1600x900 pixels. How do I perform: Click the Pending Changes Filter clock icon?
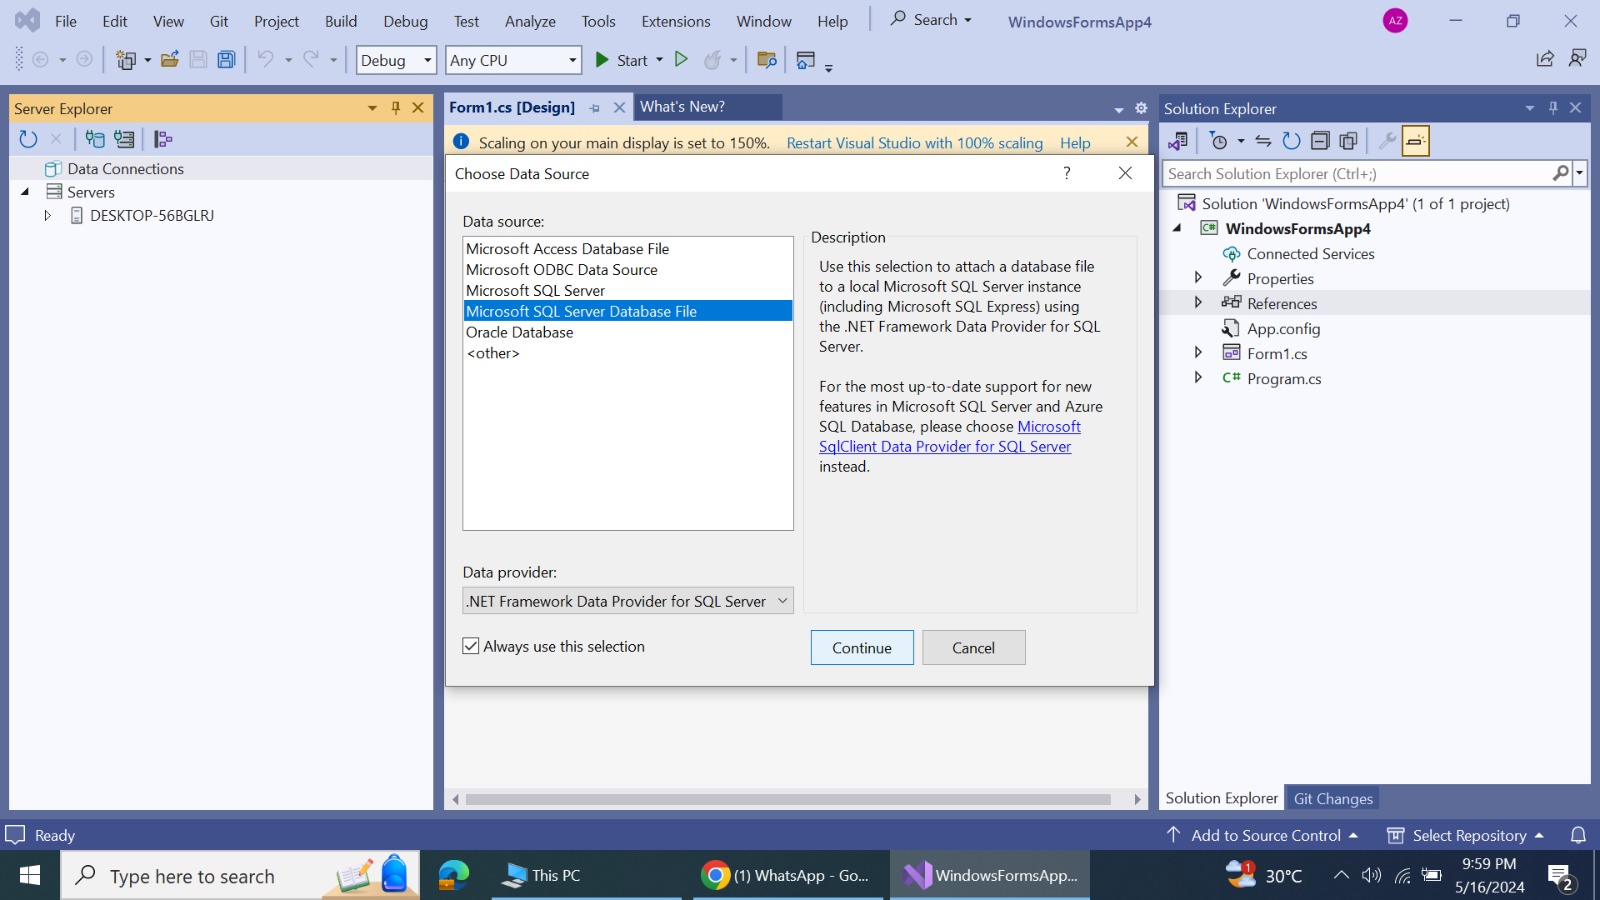(x=1219, y=141)
